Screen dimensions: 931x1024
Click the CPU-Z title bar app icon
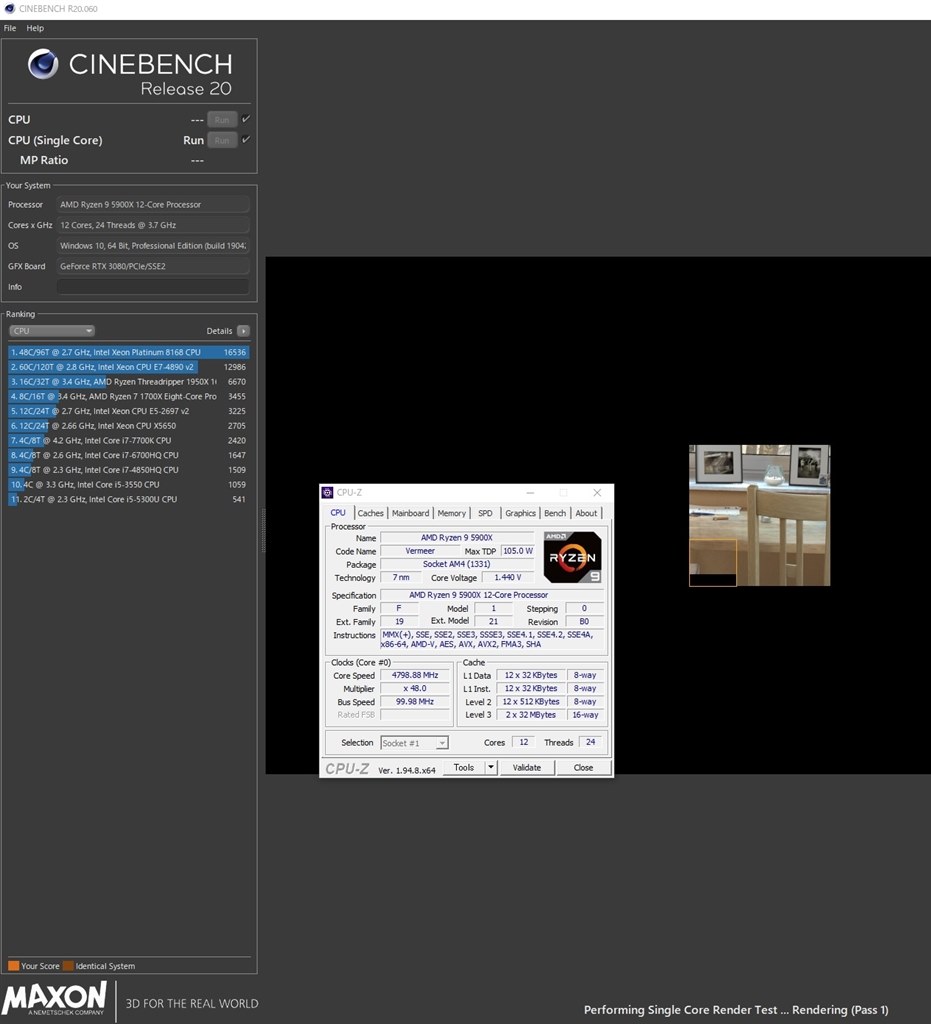(328, 493)
